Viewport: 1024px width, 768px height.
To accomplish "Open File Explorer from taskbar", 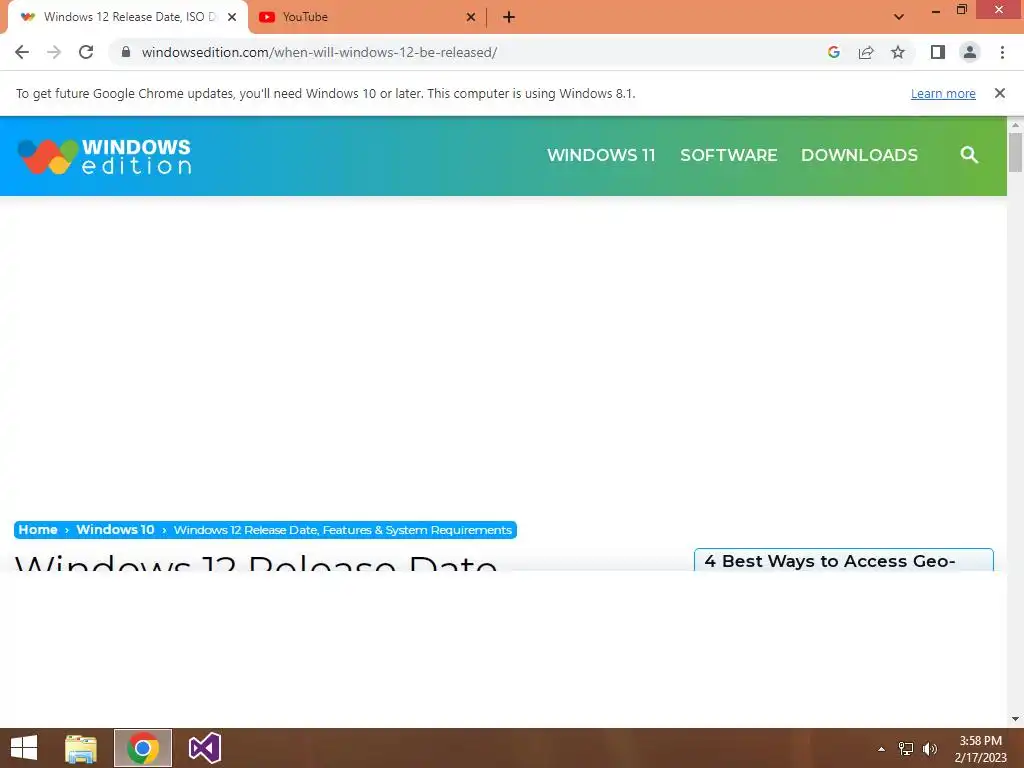I will point(81,748).
